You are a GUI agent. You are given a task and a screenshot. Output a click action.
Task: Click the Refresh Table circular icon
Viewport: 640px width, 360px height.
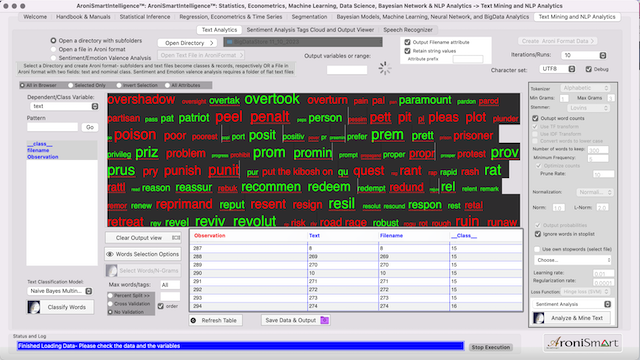[193, 320]
